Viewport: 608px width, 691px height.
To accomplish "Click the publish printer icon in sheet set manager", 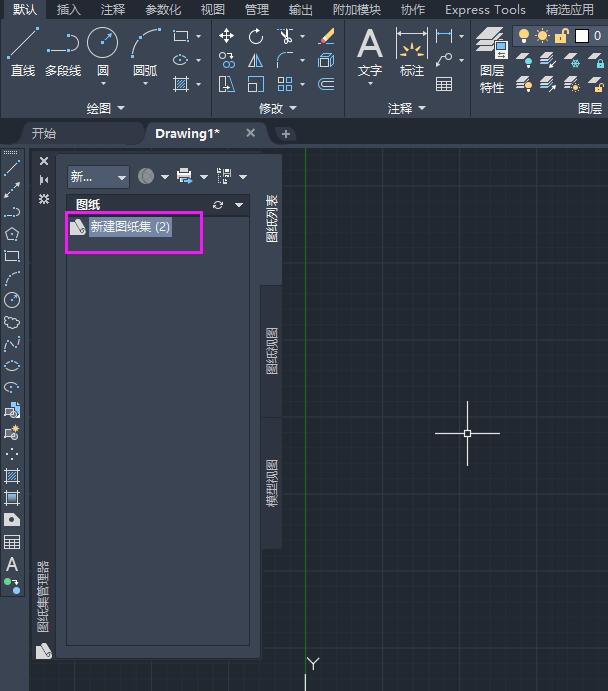I will [184, 176].
